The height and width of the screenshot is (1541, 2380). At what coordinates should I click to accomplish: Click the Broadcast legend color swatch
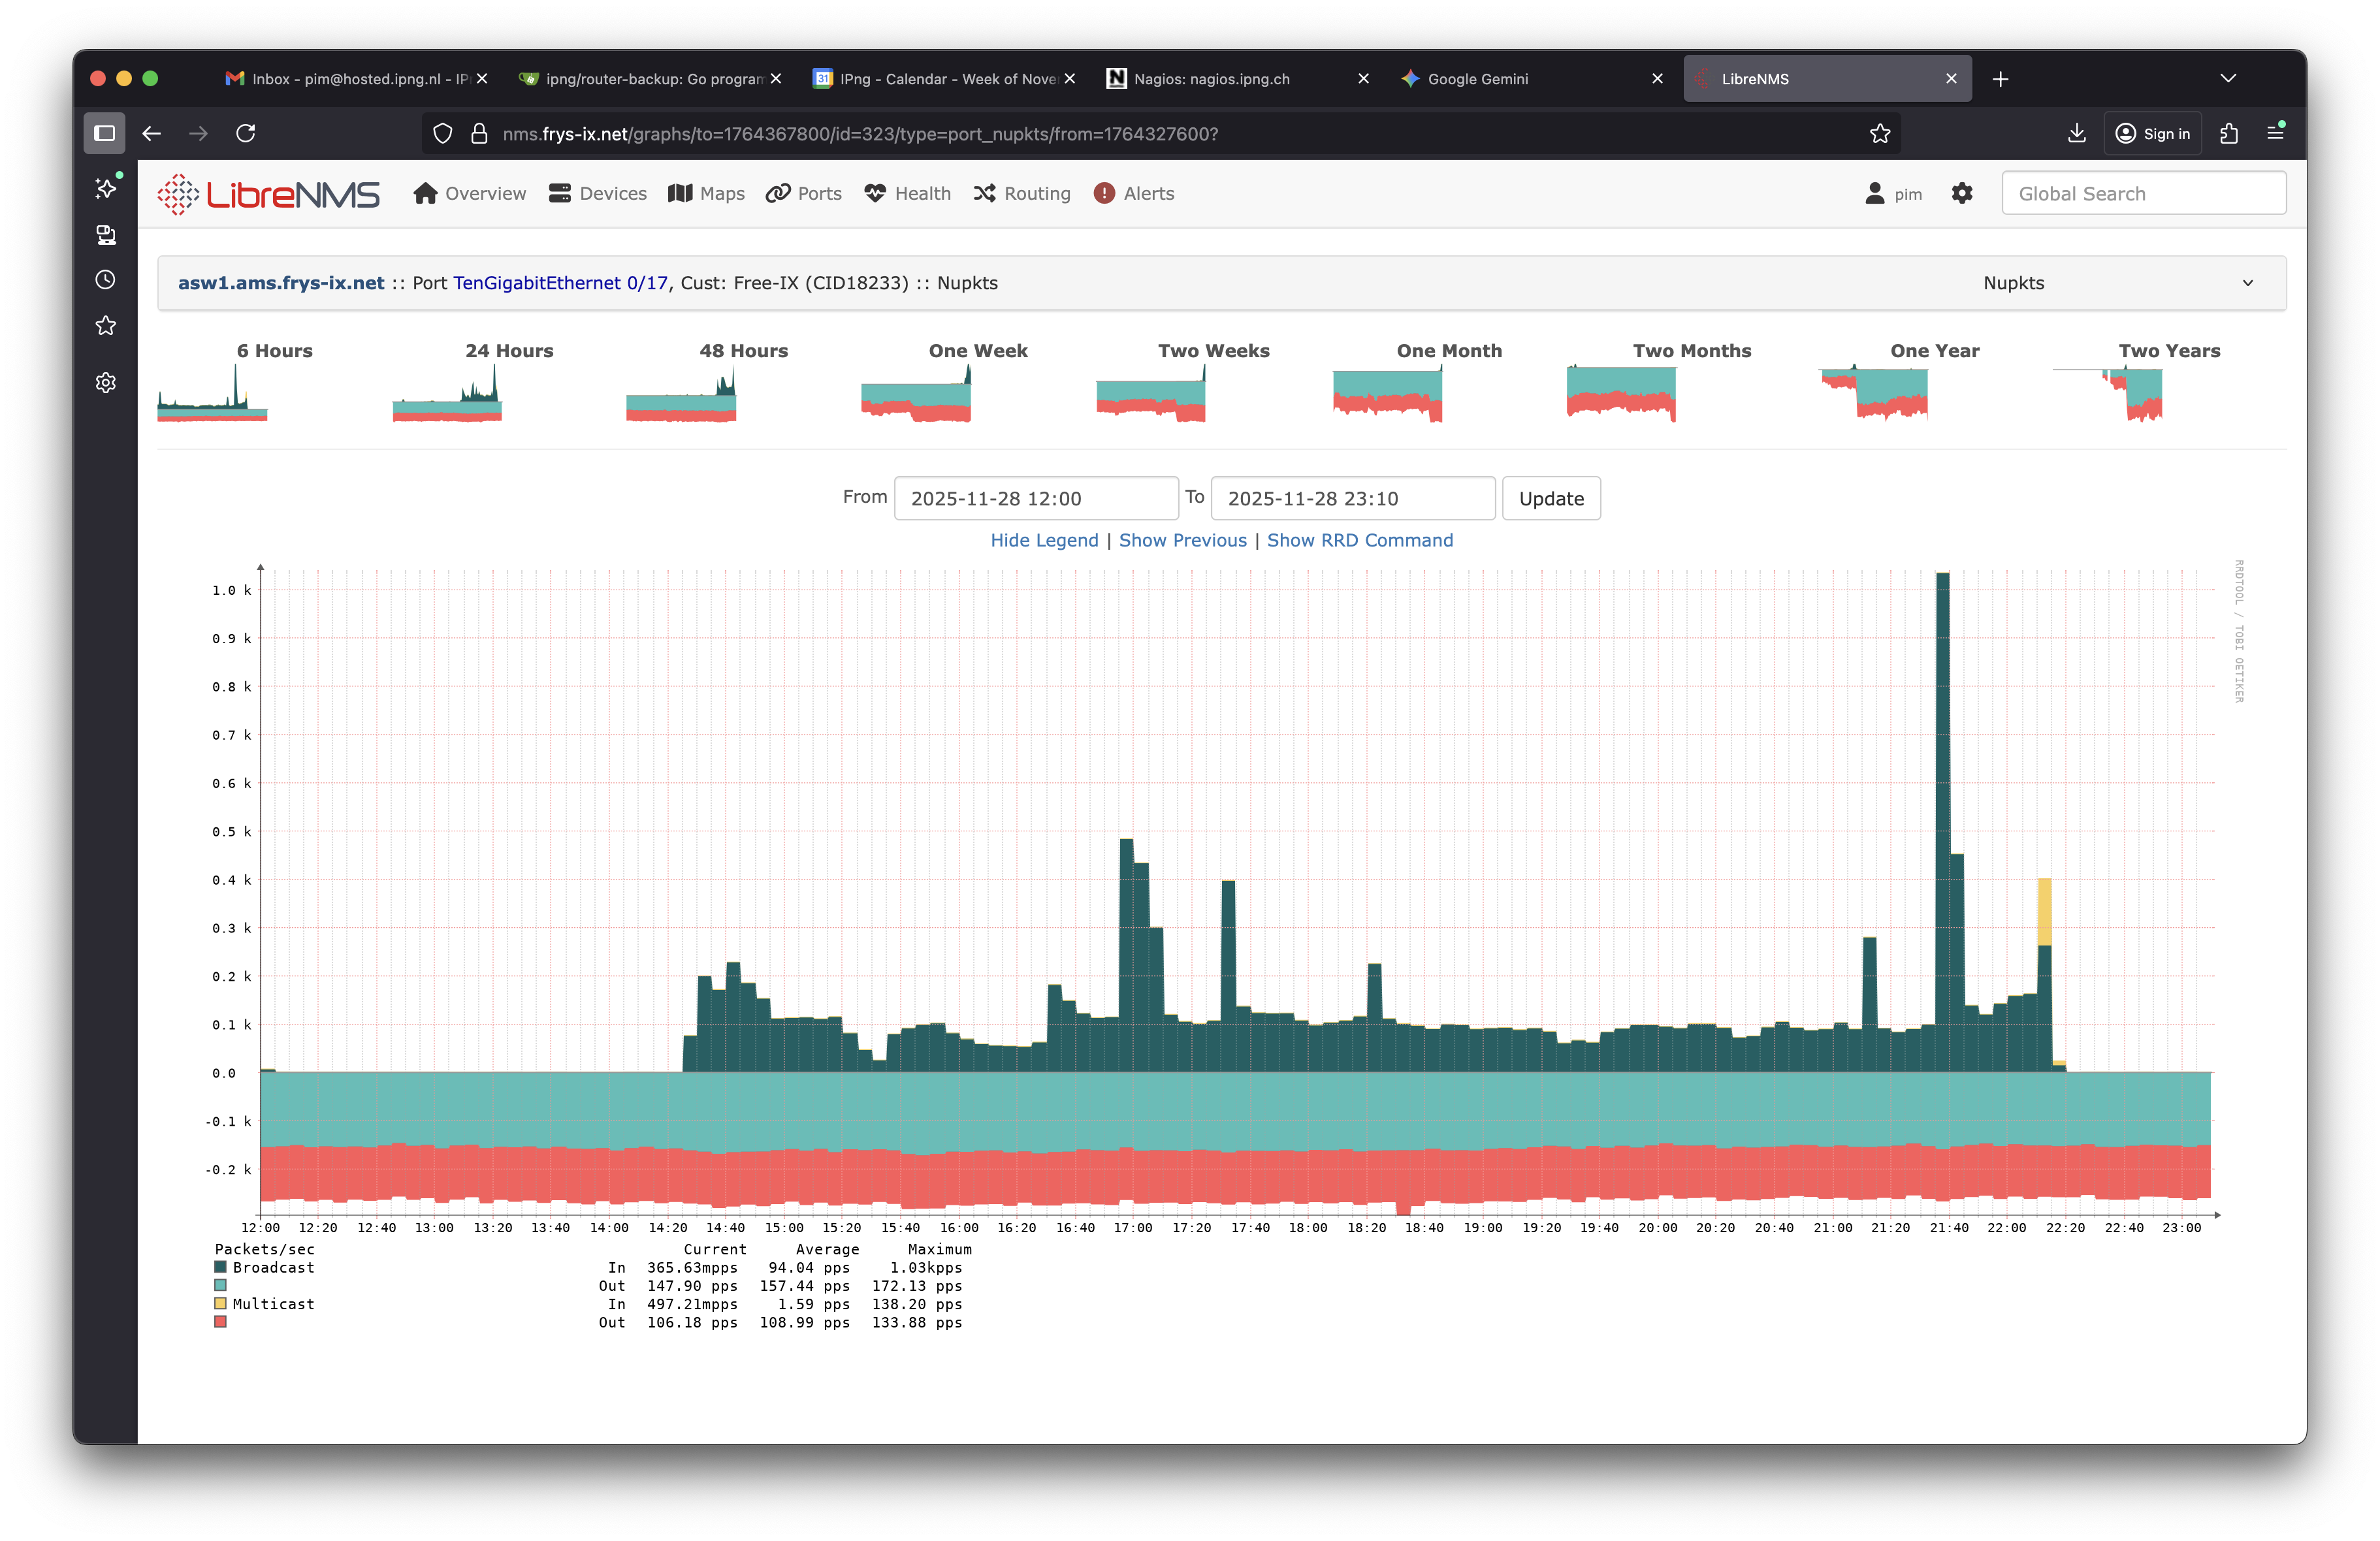221,1267
